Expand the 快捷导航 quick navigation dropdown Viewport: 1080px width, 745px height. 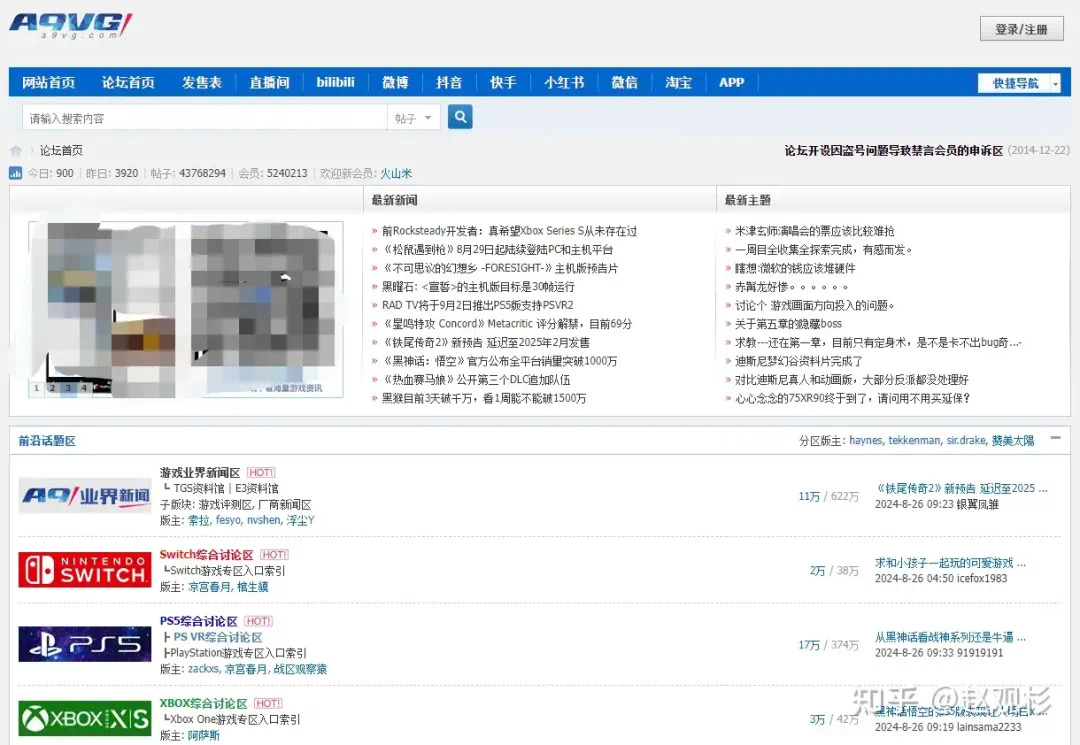click(x=1019, y=83)
